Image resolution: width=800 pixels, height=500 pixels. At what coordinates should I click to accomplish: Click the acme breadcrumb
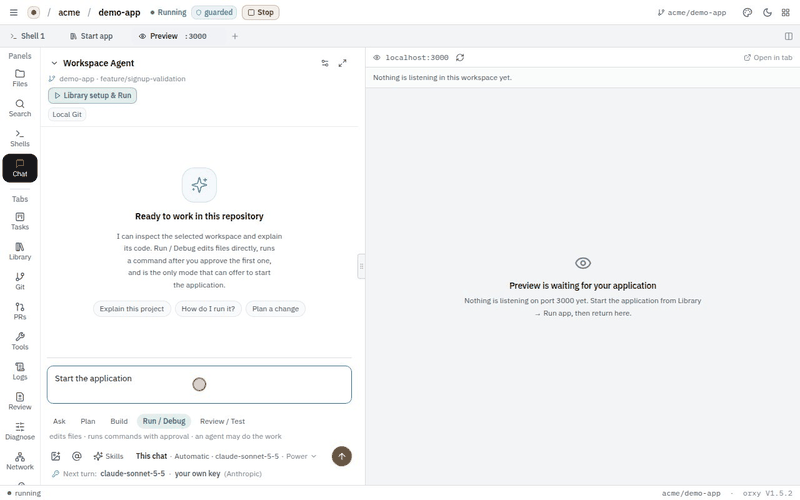[69, 12]
